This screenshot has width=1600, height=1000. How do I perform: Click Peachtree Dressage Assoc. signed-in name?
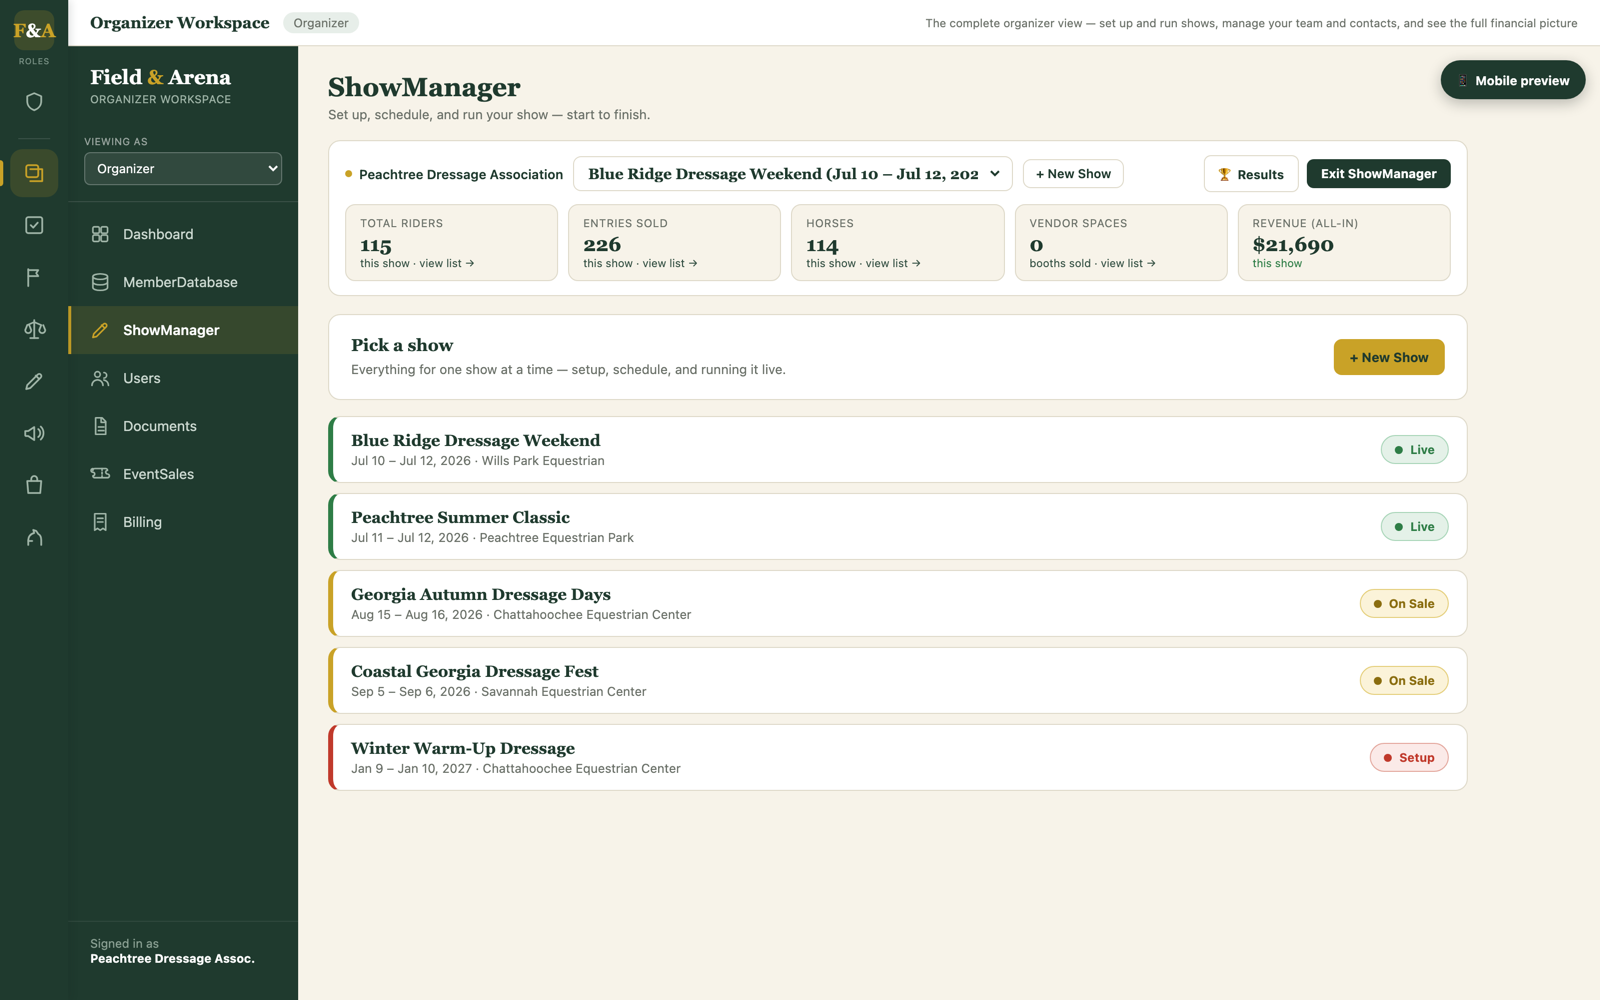point(172,959)
